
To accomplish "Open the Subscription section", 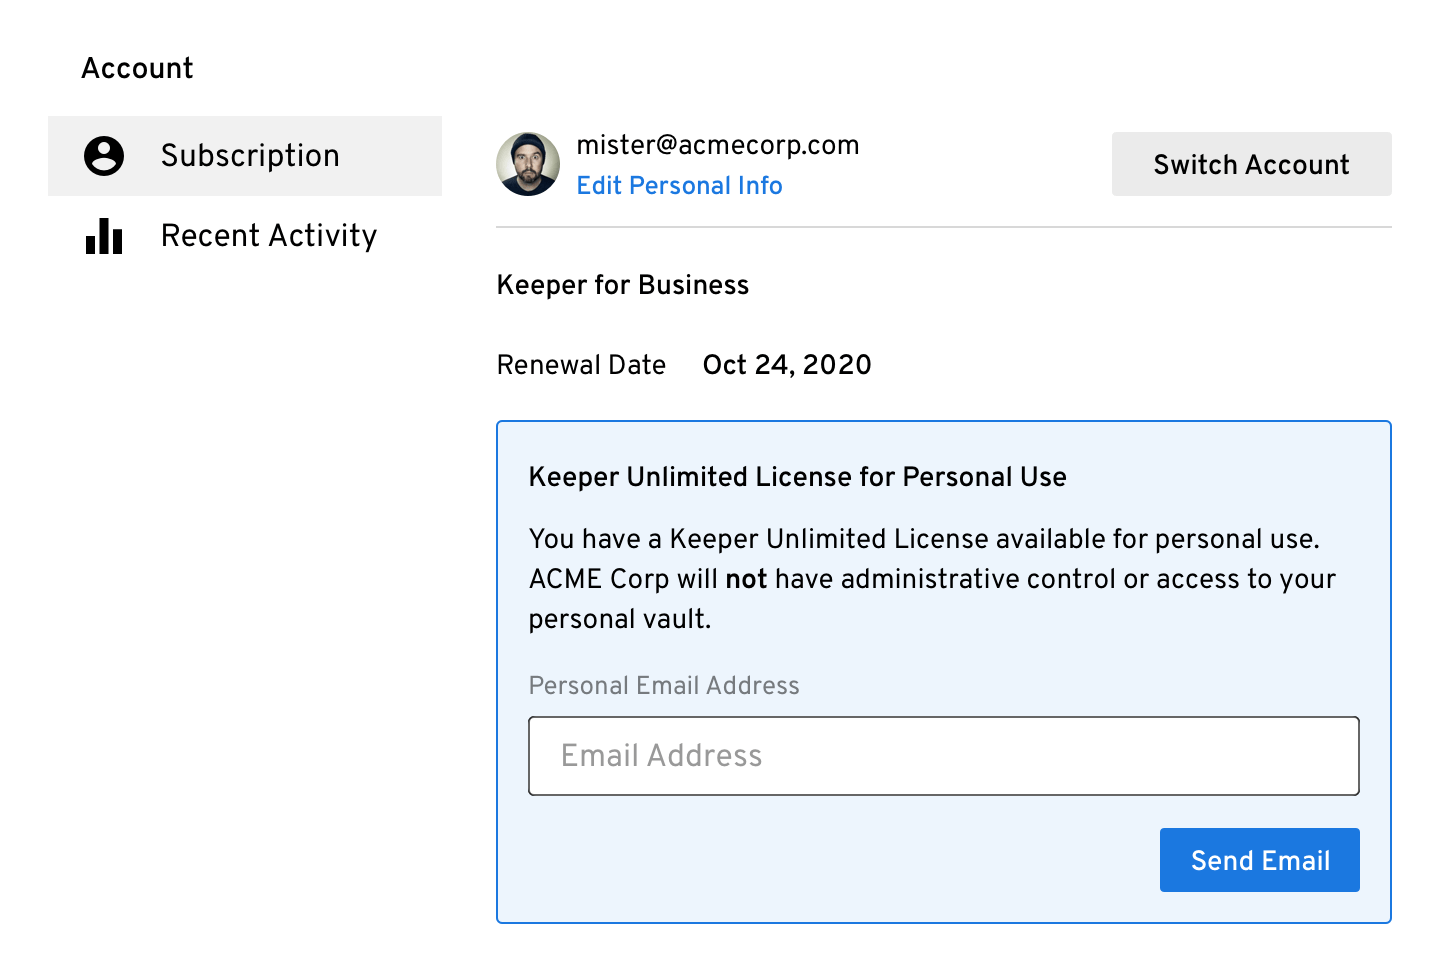I will 249,156.
